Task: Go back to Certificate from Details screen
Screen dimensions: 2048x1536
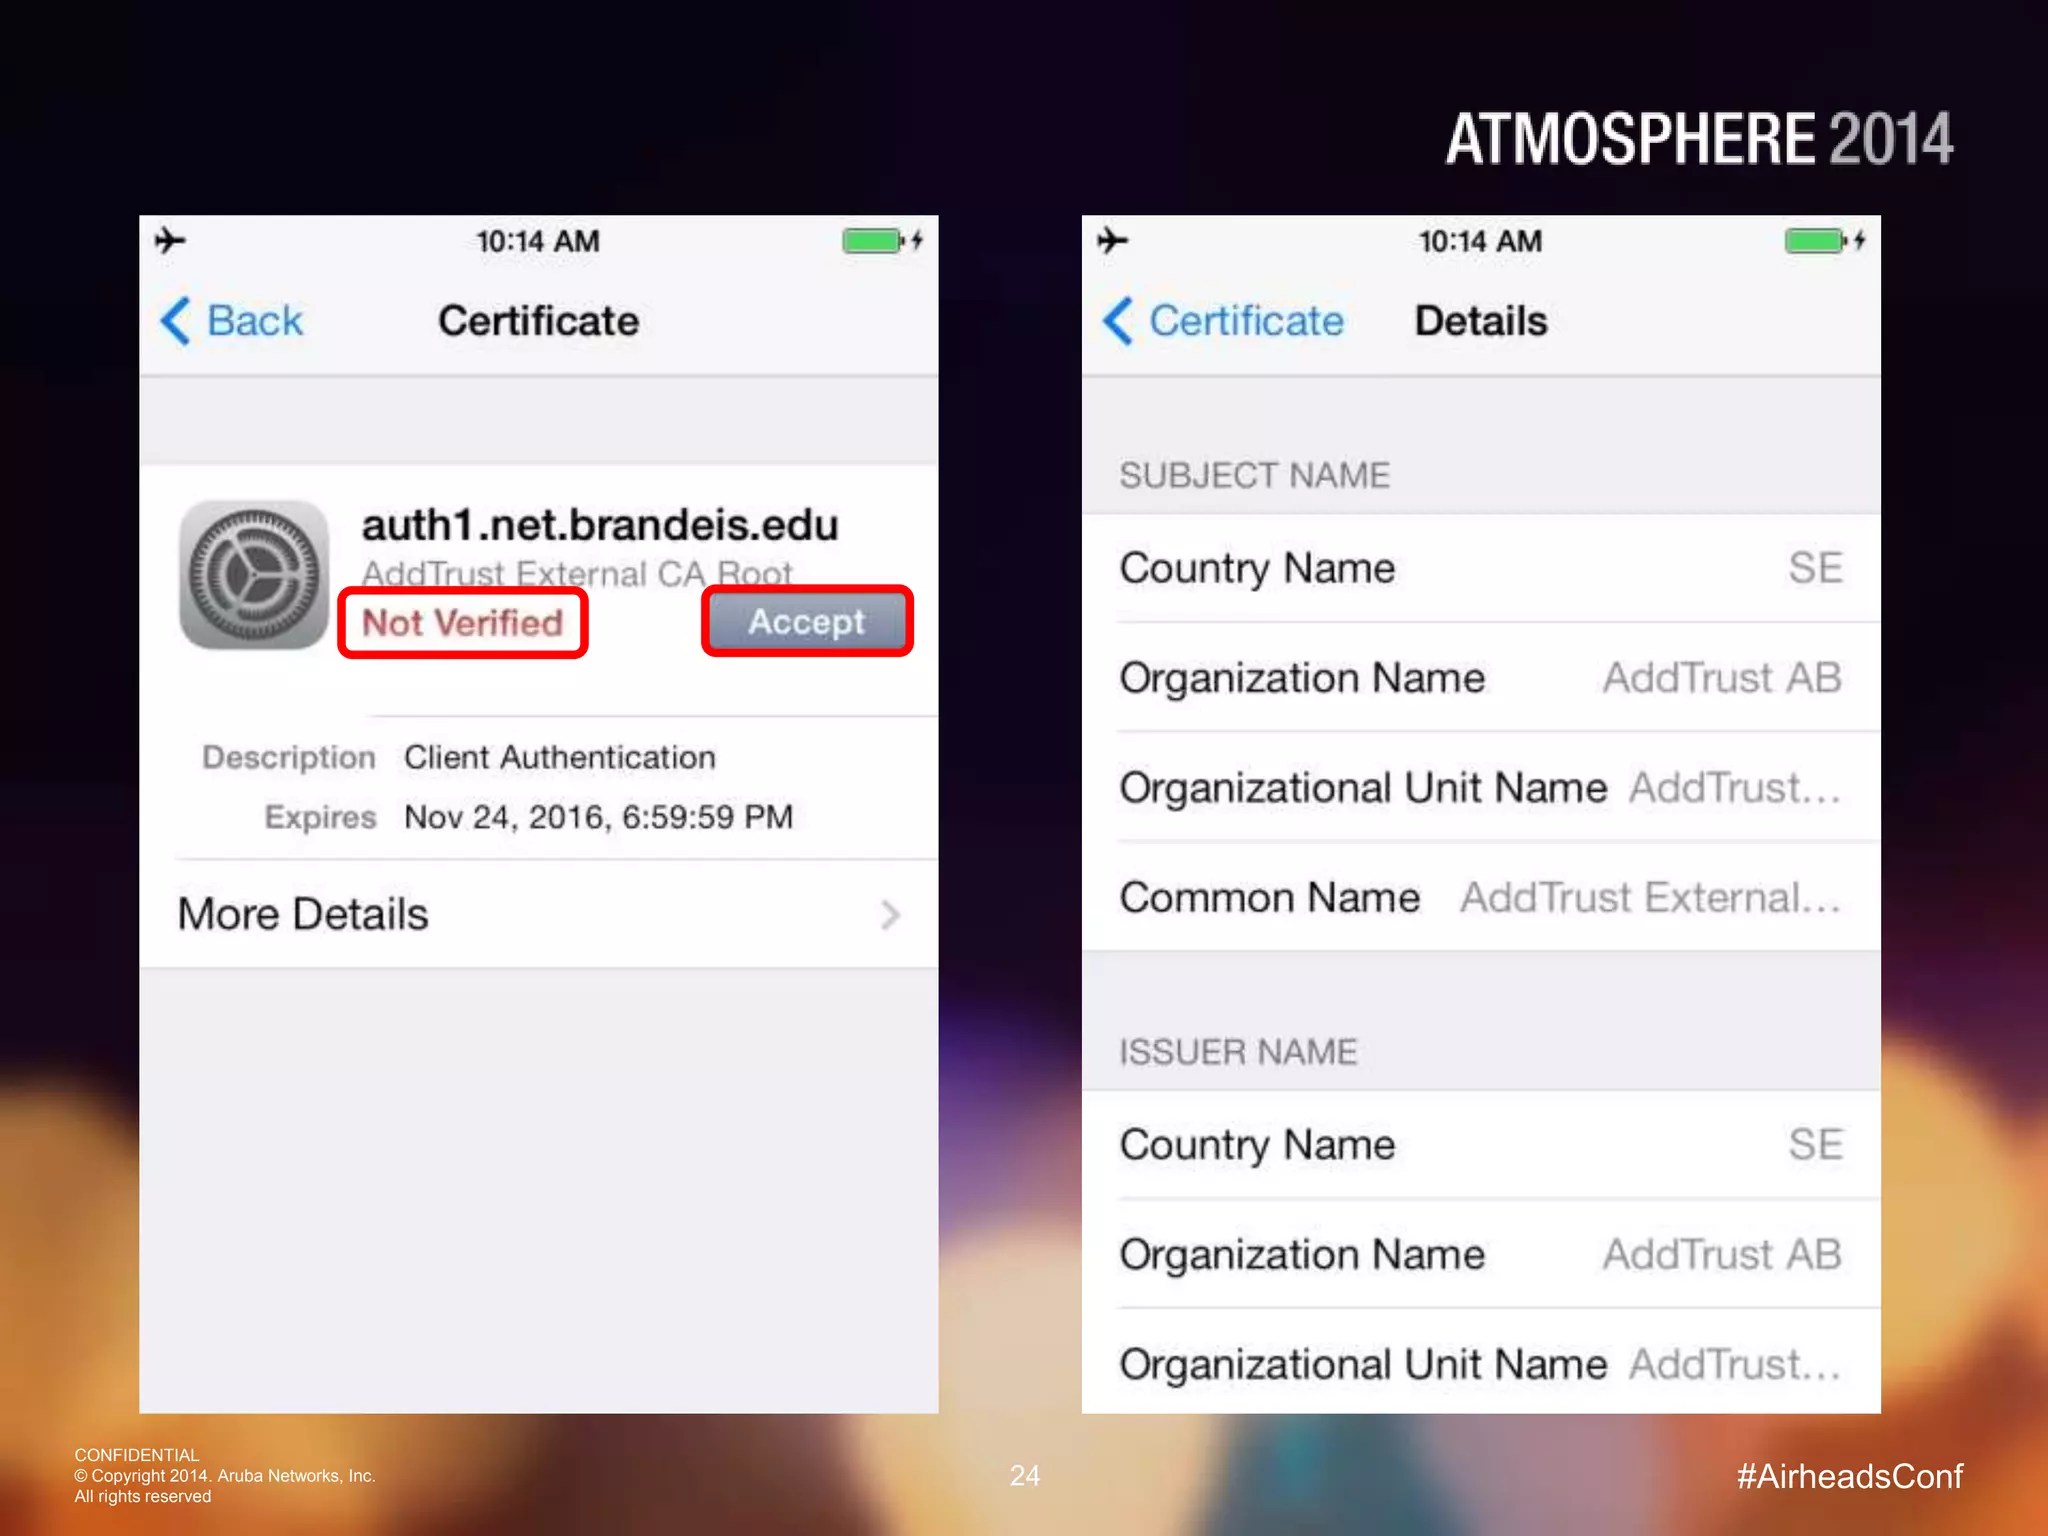Action: (1222, 321)
